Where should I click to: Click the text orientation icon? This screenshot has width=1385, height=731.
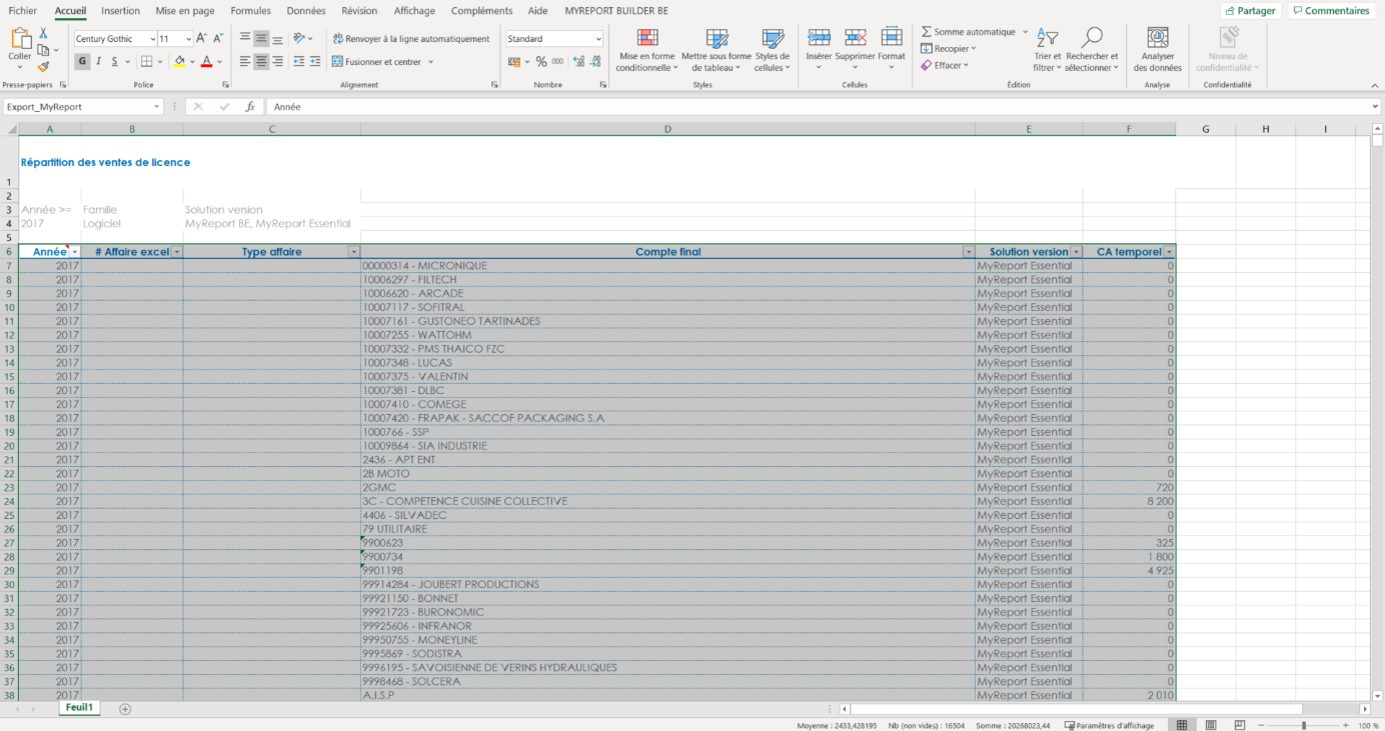299,39
